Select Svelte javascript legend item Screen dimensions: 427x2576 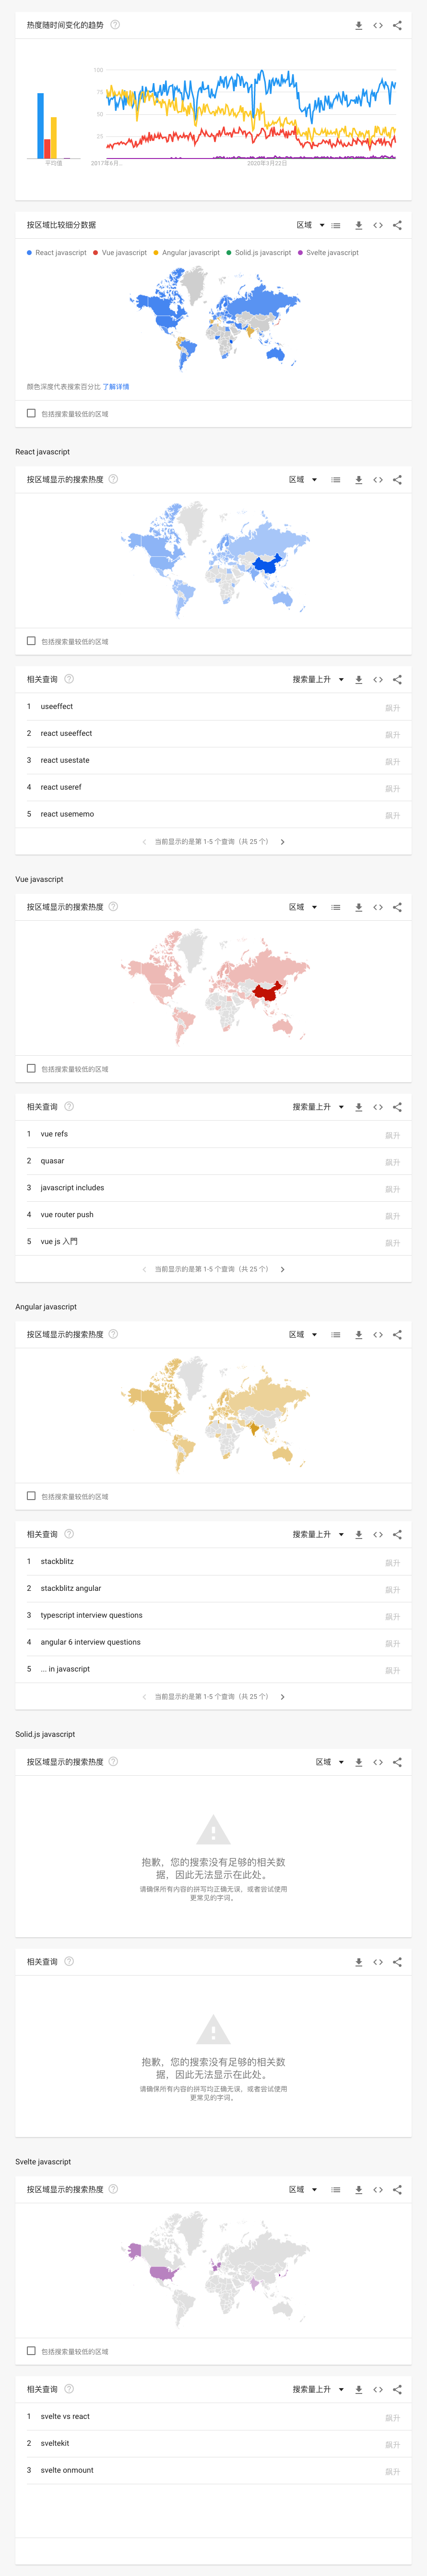[x=329, y=253]
